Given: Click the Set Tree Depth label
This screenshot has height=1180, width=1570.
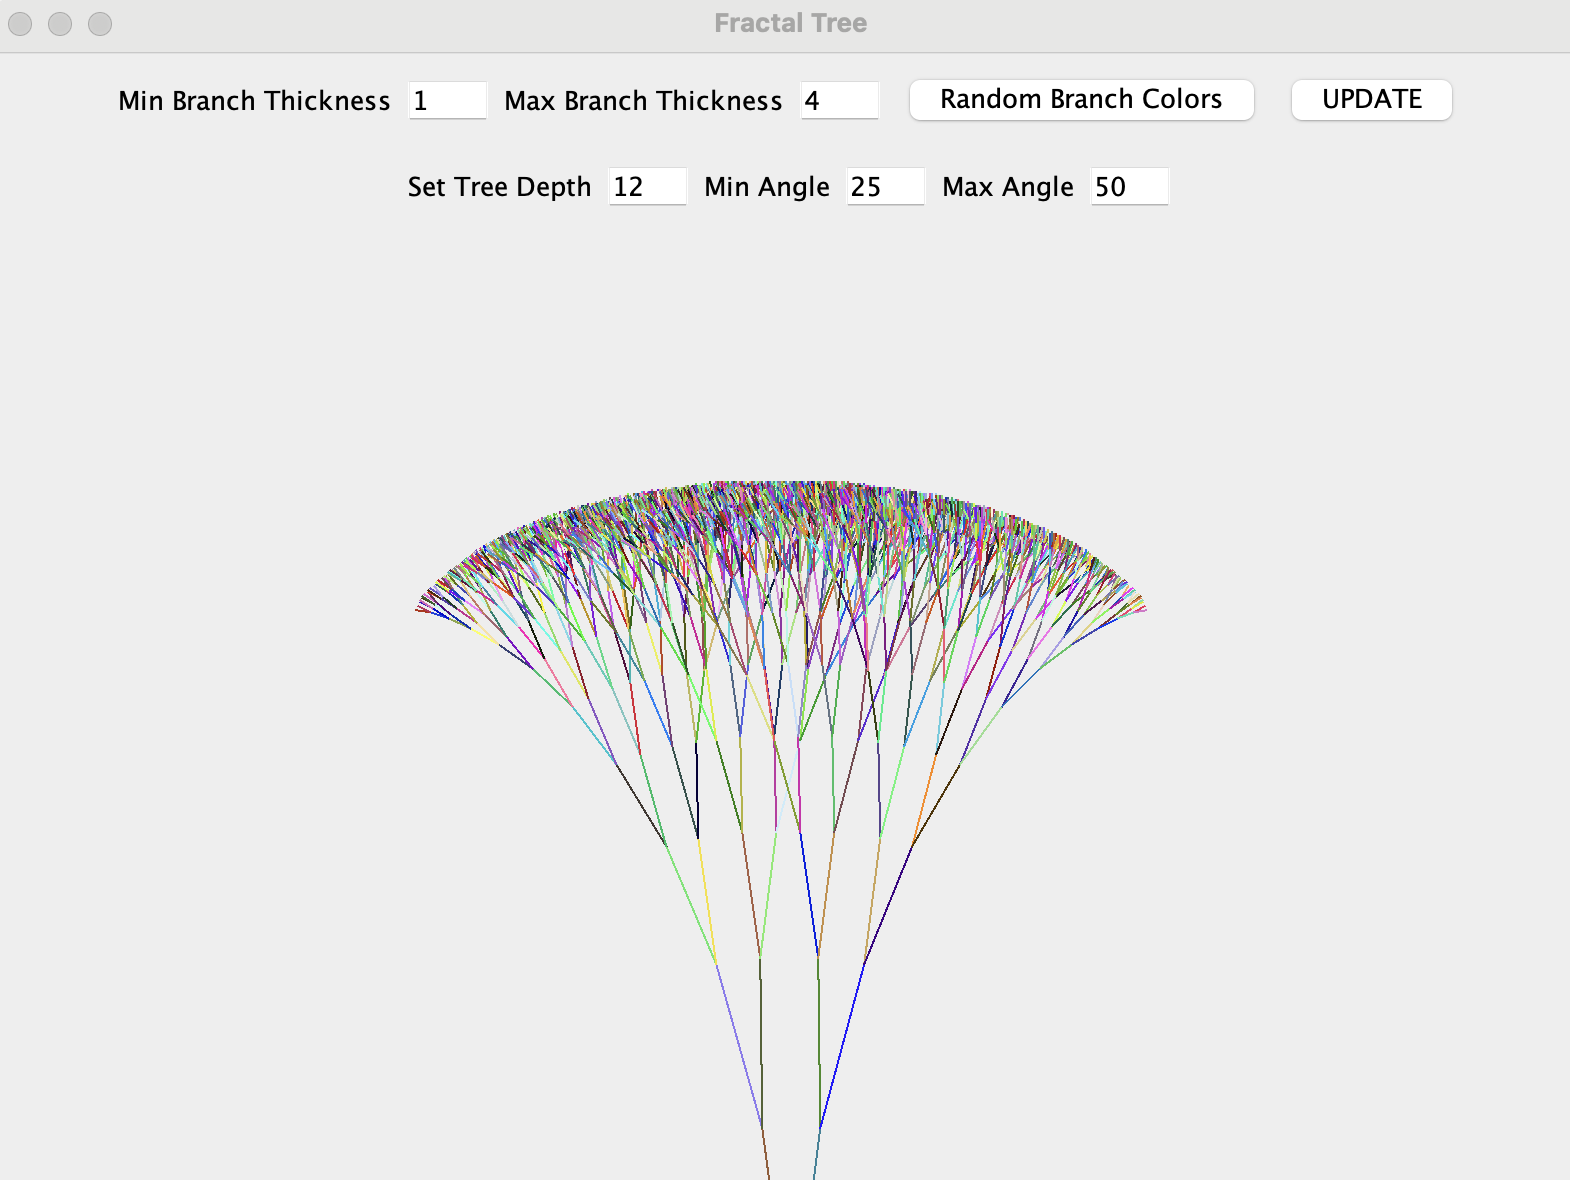Looking at the screenshot, I should [499, 187].
